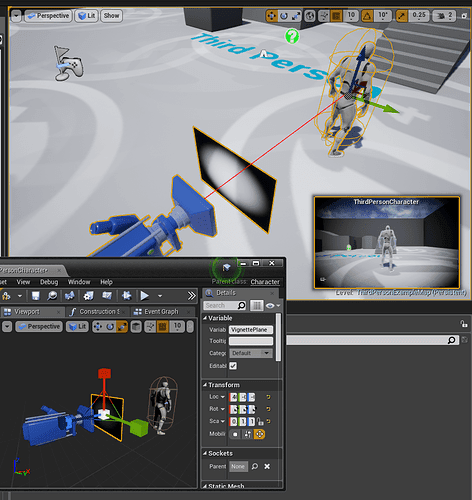Viewport: 472px width, 500px height.
Task: Open compile options dropdown arrow
Action: 20,296
